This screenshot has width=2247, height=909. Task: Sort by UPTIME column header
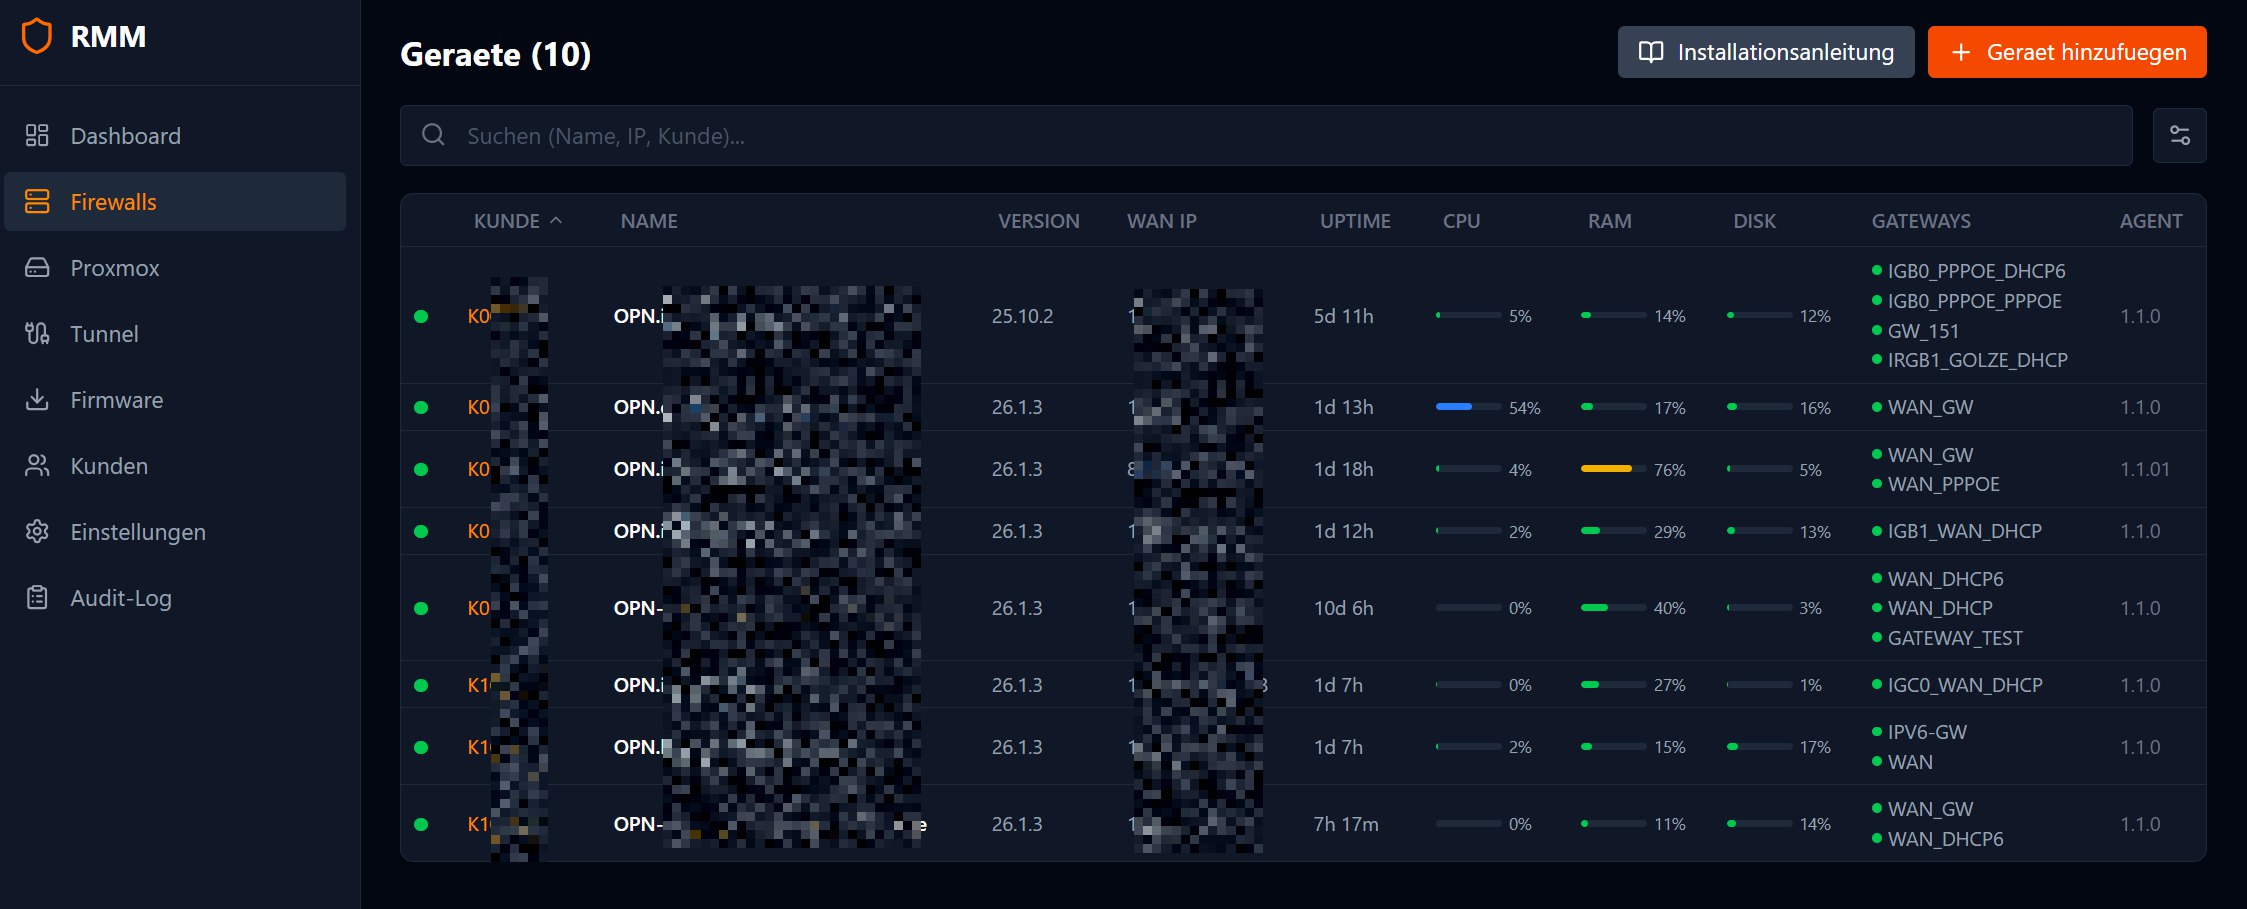pyautogui.click(x=1355, y=221)
